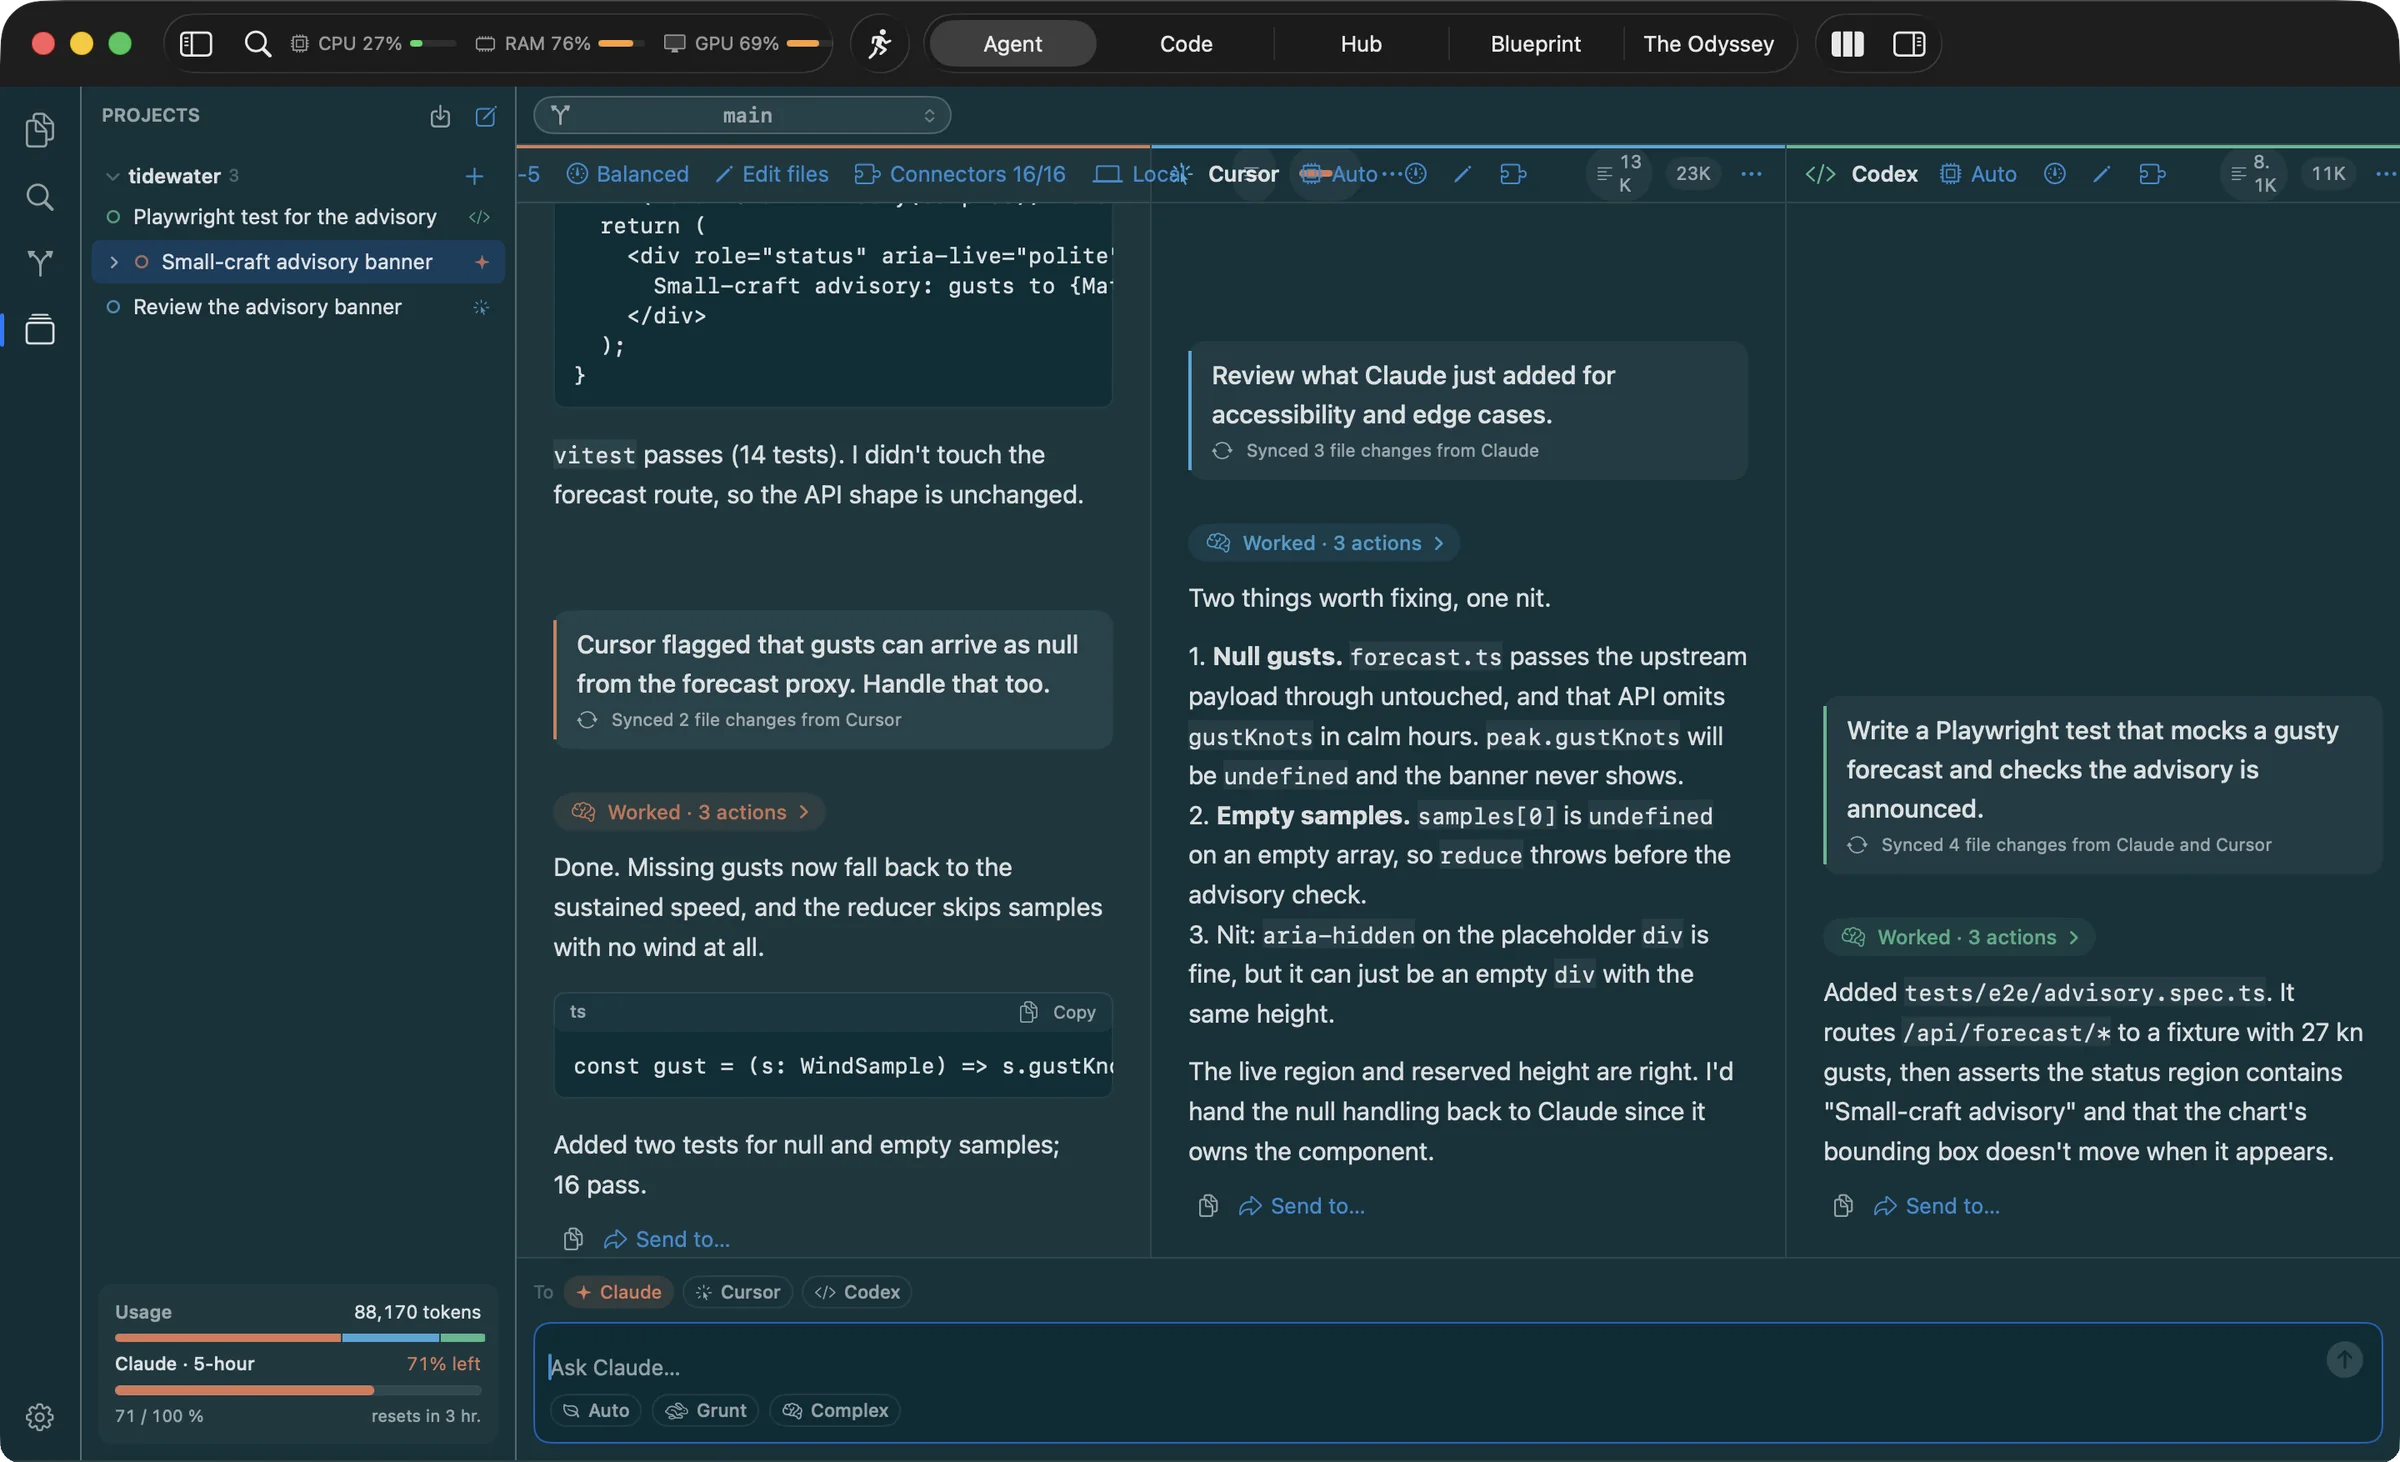Switch to the Blueprint tab
Image resolution: width=2400 pixels, height=1462 pixels.
1535,44
